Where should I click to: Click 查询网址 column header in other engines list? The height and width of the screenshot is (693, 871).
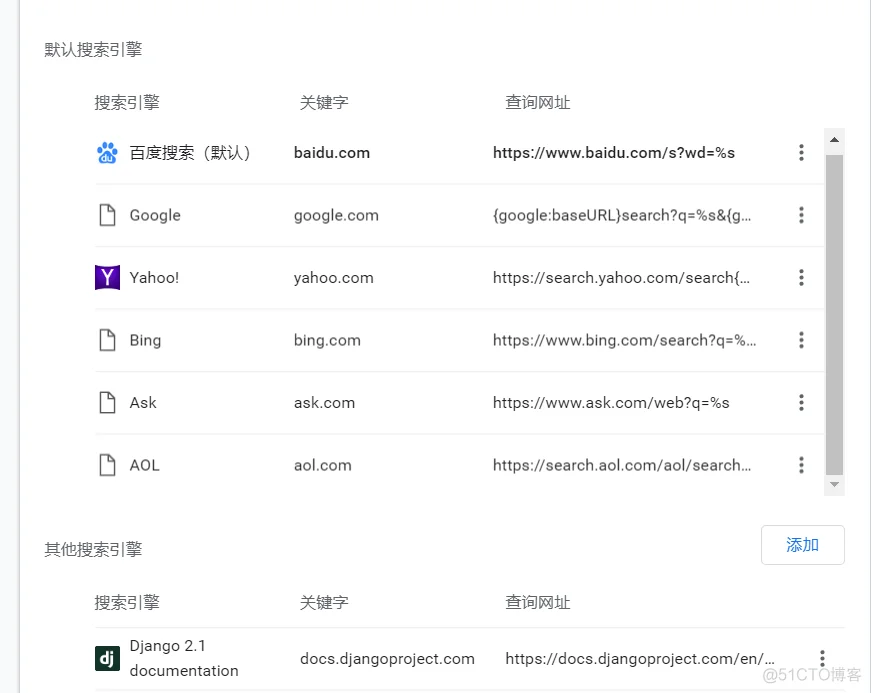pyautogui.click(x=538, y=602)
